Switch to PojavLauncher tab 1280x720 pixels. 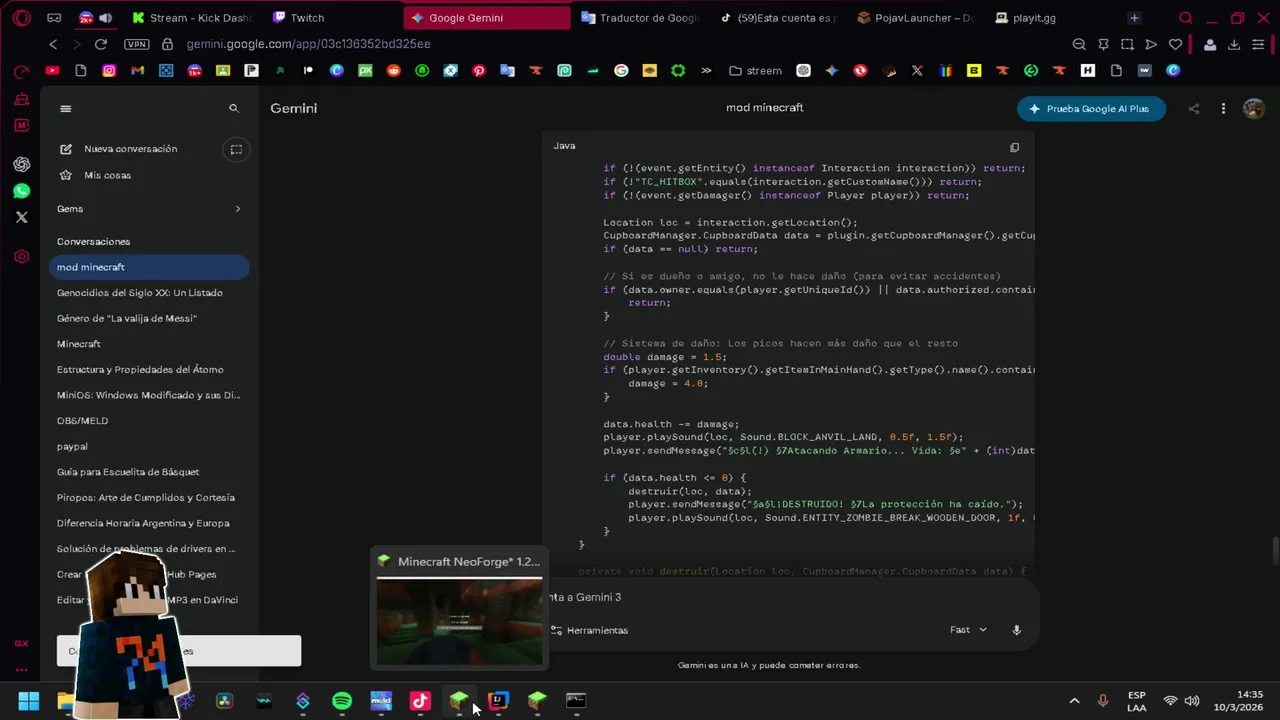pos(916,18)
